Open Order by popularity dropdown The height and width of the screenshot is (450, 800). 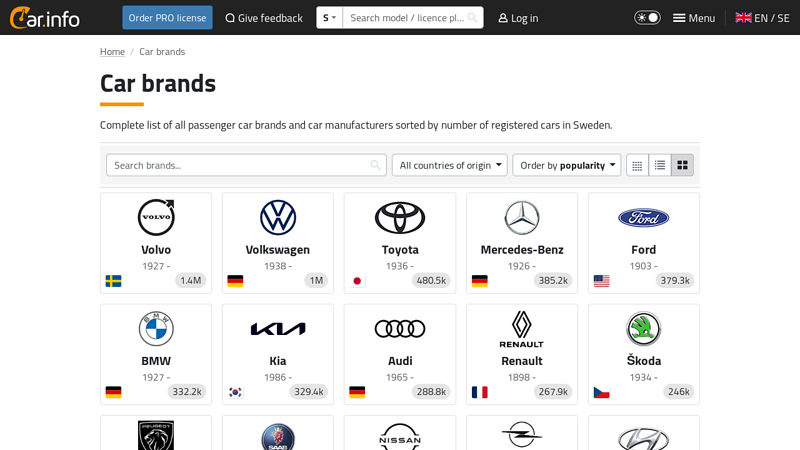(x=567, y=165)
